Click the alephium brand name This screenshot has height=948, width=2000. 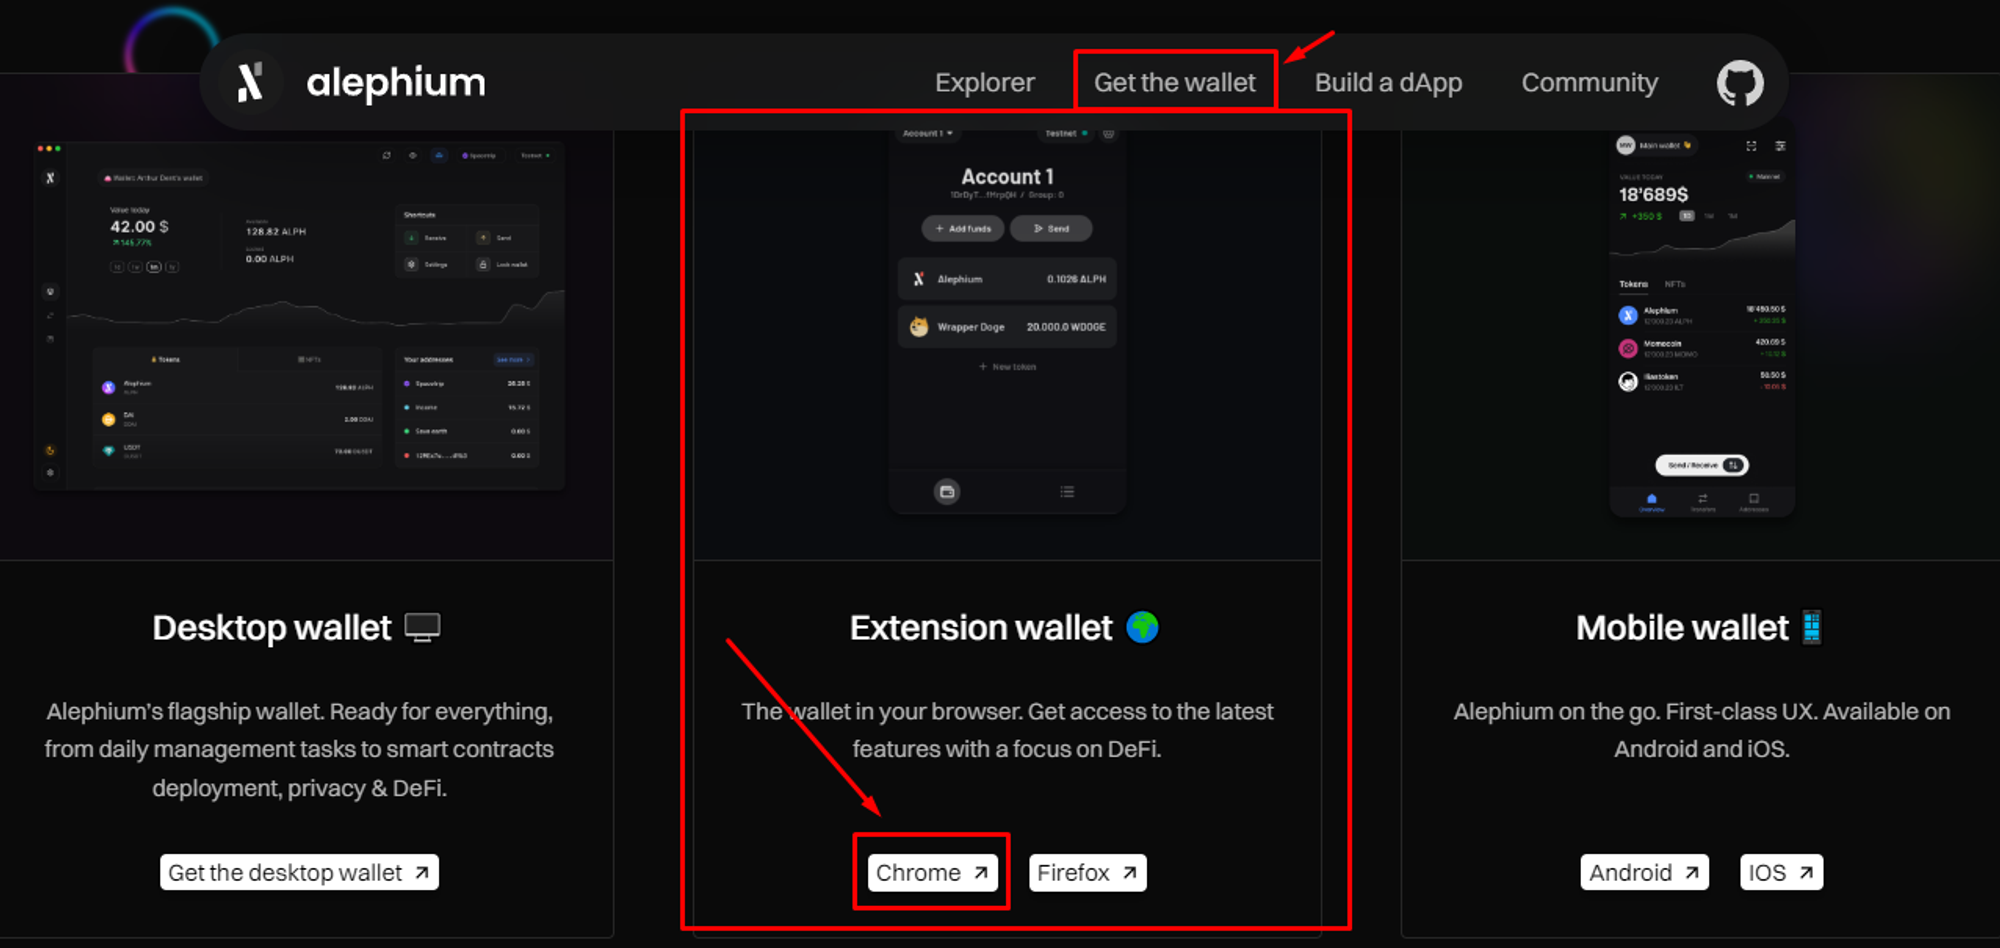pyautogui.click(x=396, y=82)
